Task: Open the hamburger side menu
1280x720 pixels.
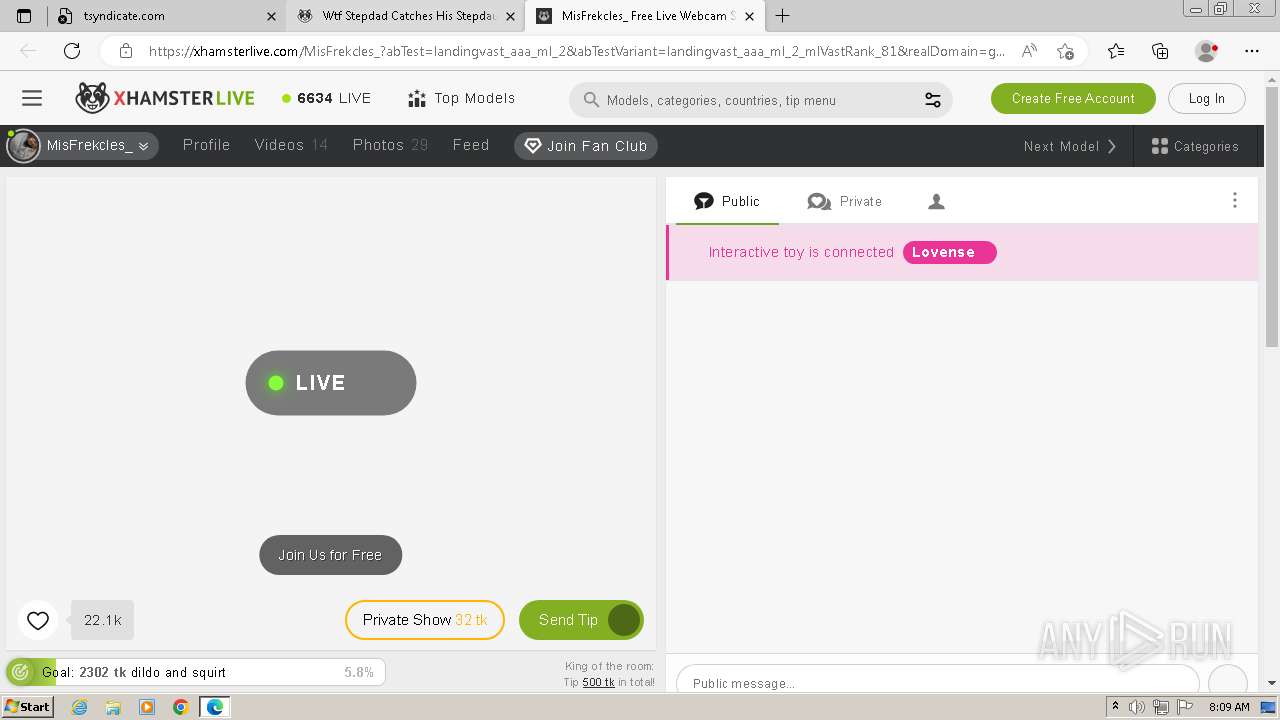Action: [32, 98]
